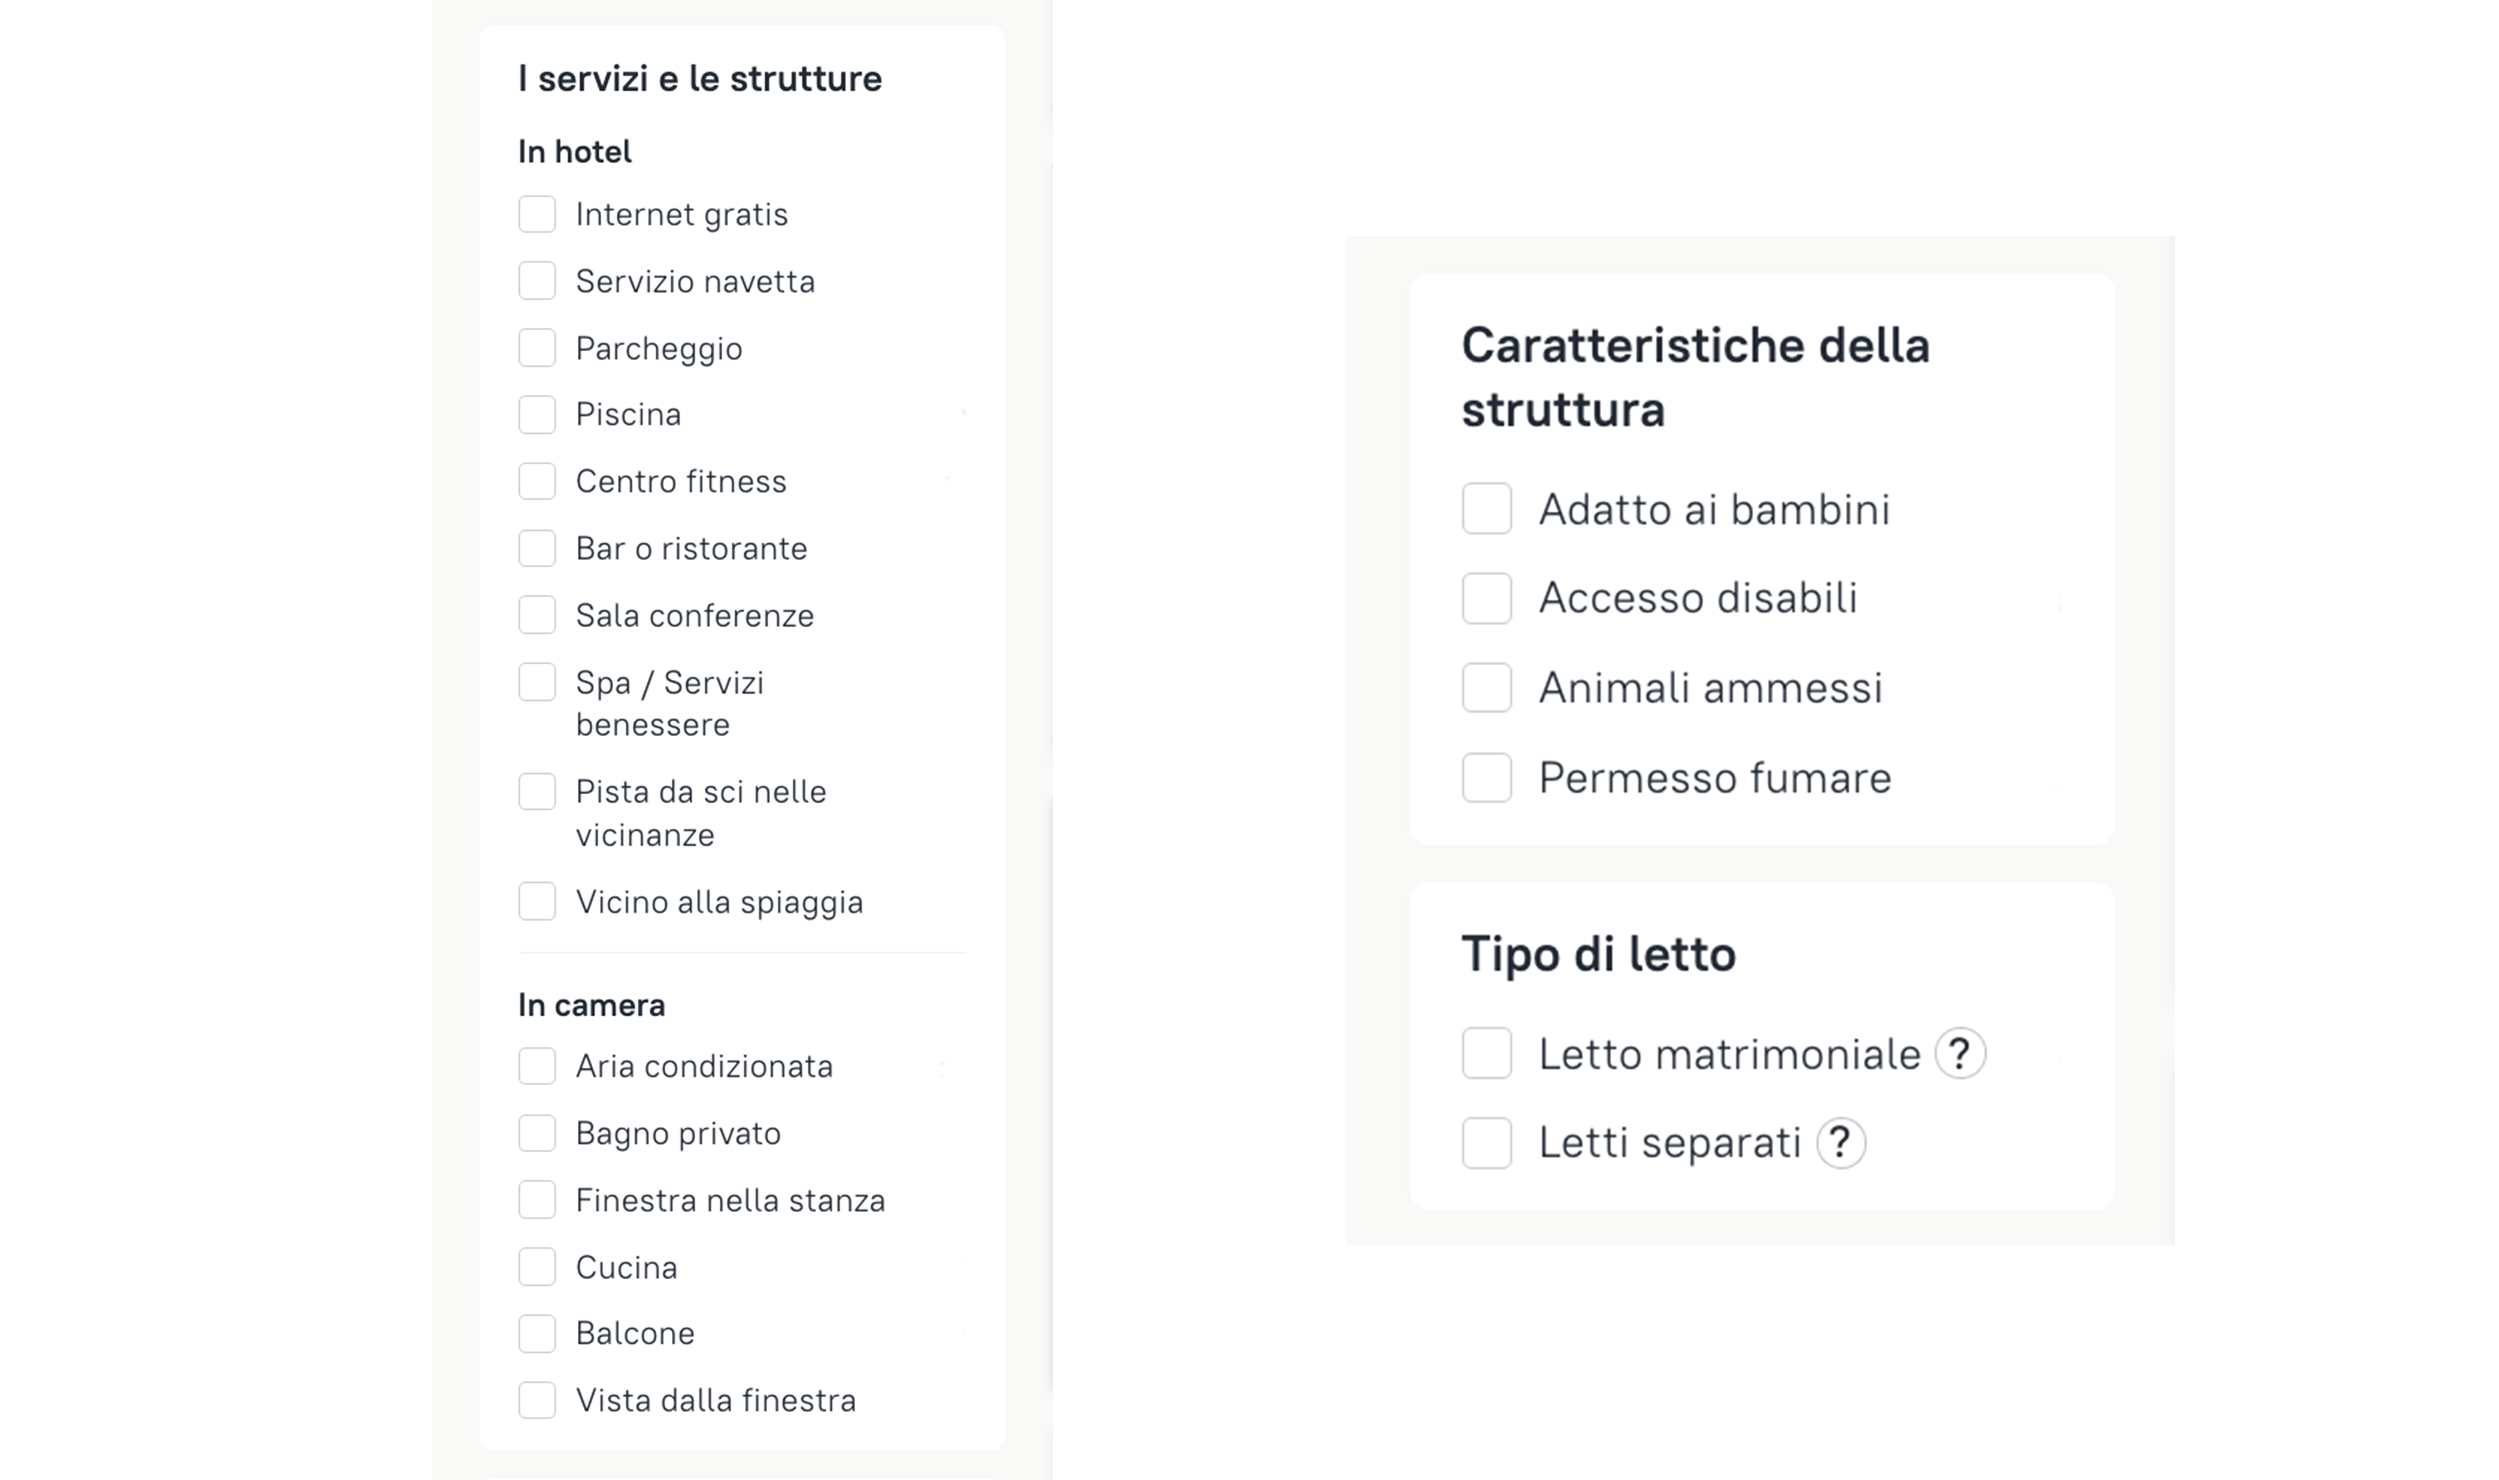Tick the Sala conferenze box
2499x1480 pixels.
pyautogui.click(x=537, y=615)
